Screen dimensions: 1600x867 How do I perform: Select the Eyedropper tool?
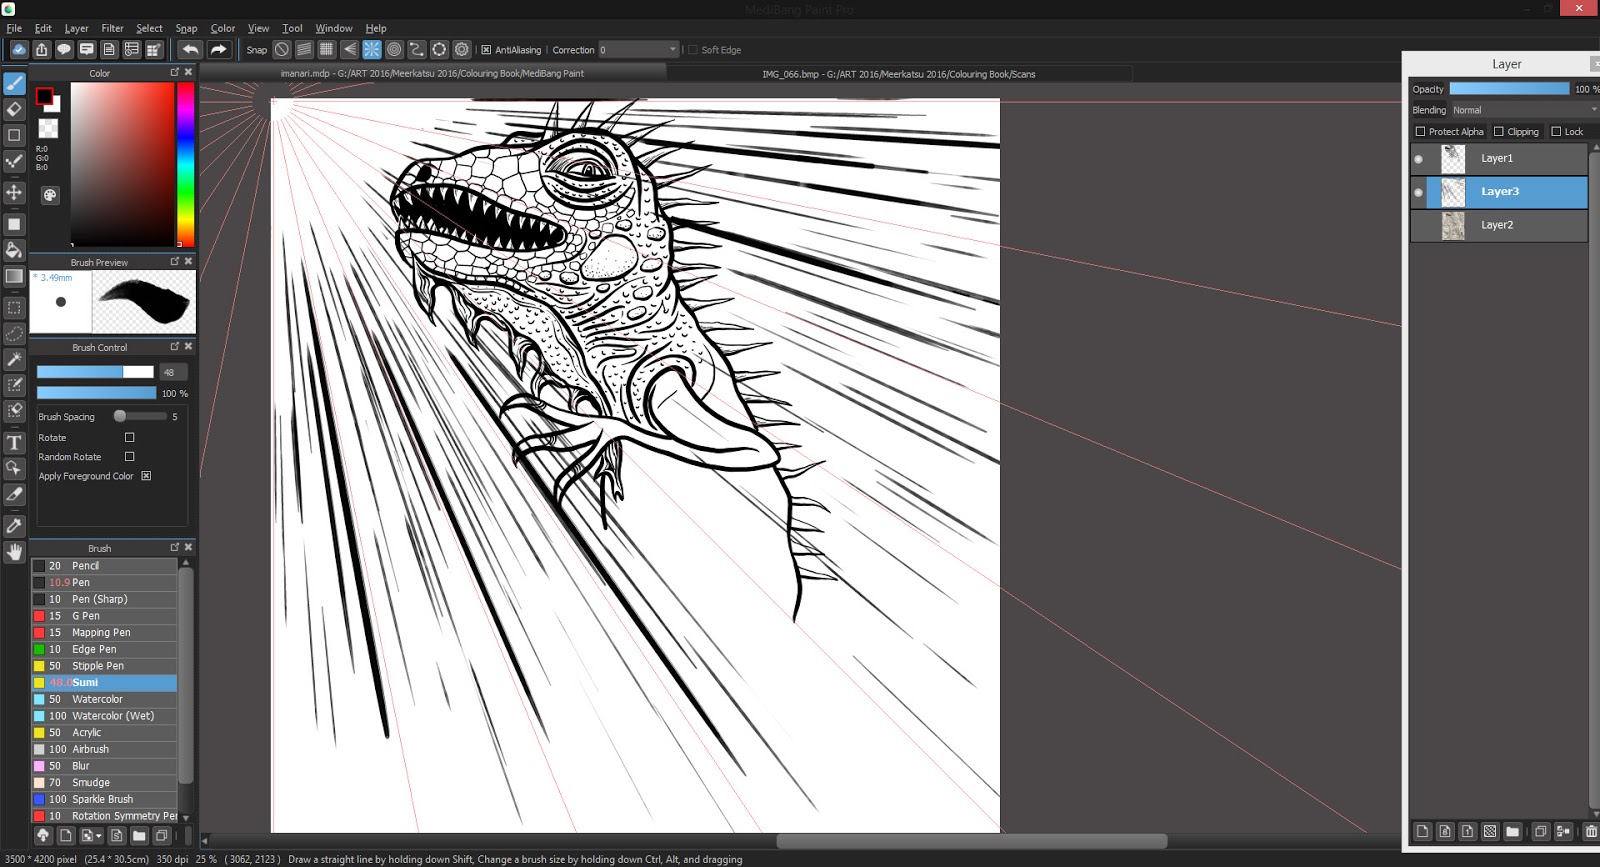click(14, 526)
